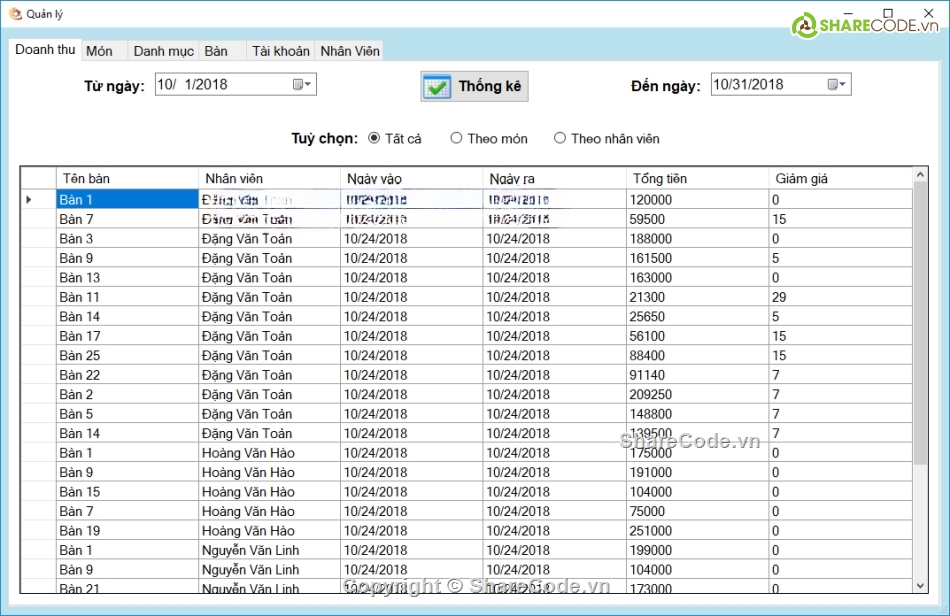Screen dimensions: 950x616
Task: Click the Quản lý app icon in title bar
Action: click(x=15, y=13)
